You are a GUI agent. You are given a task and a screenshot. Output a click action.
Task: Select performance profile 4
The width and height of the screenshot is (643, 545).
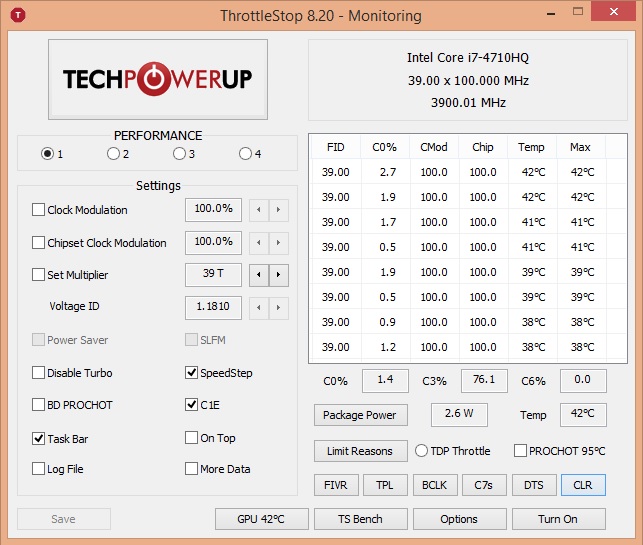tap(245, 154)
